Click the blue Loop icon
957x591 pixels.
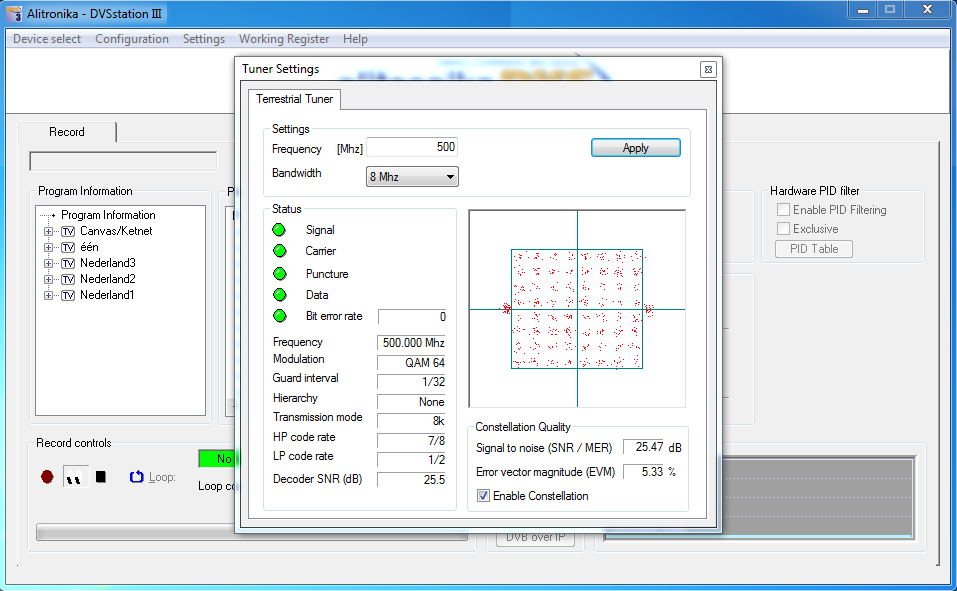coord(137,477)
